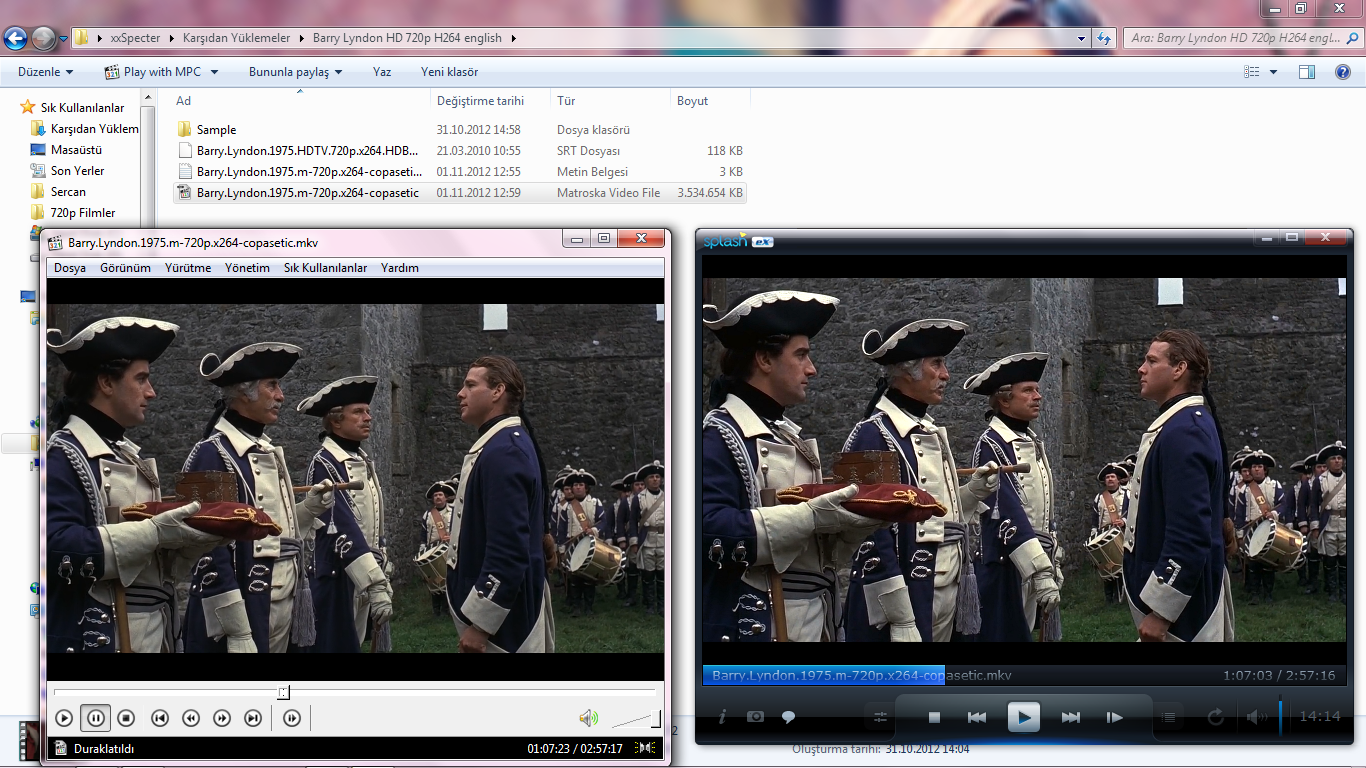This screenshot has height=768, width=1366.
Task: Click the next track button in Splash
Action: tap(1070, 717)
